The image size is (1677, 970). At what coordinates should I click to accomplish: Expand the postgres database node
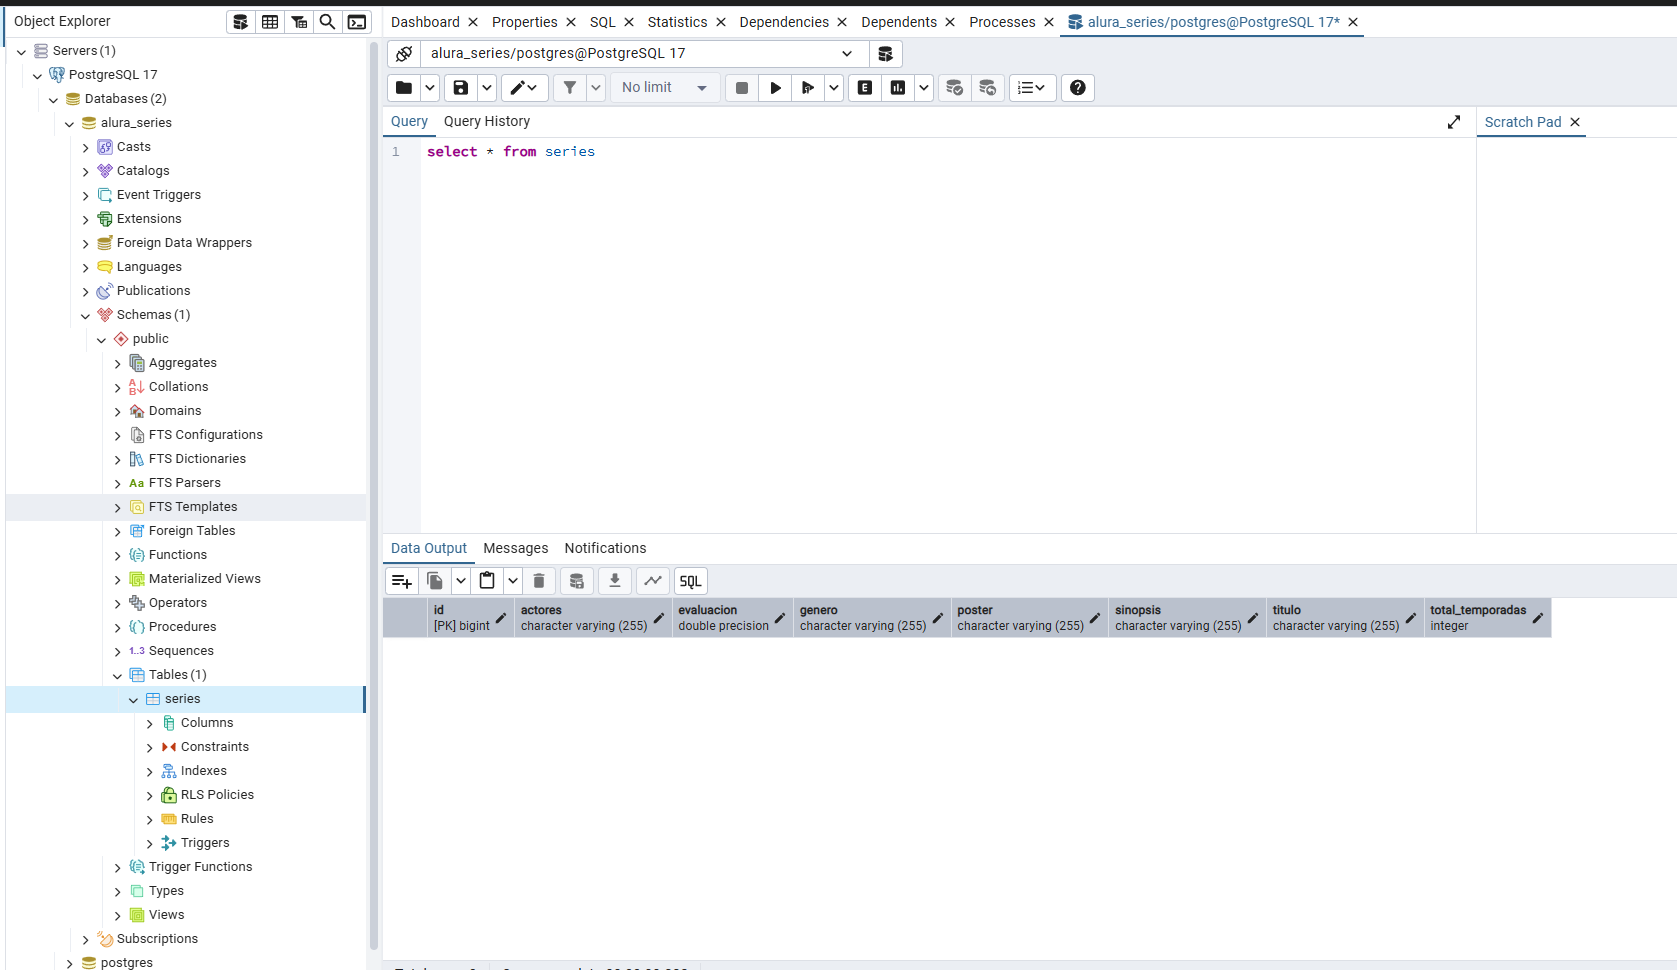click(70, 963)
